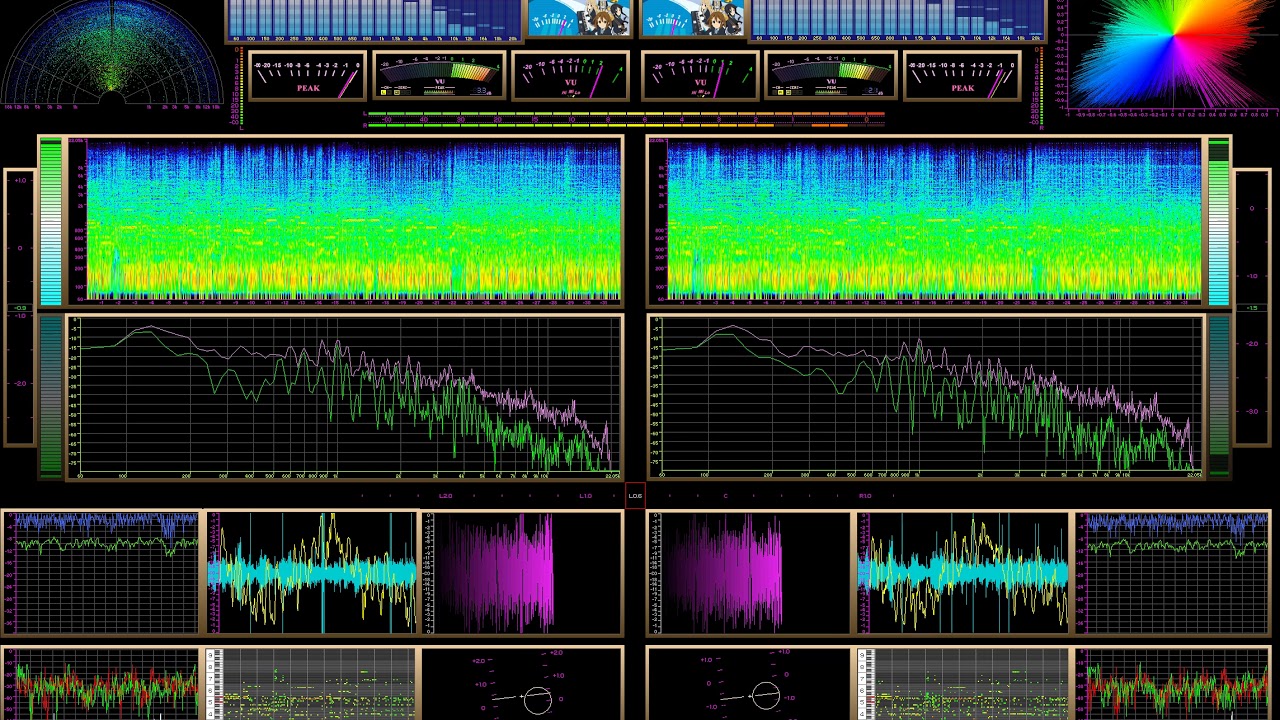The width and height of the screenshot is (1280, 720).
Task: Click the right channel spectrogram
Action: click(925, 221)
